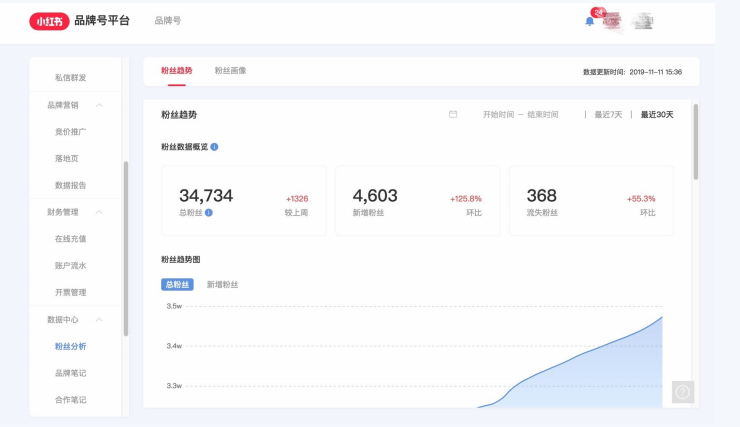Collapse the 品牌营销 menu section

click(x=99, y=105)
